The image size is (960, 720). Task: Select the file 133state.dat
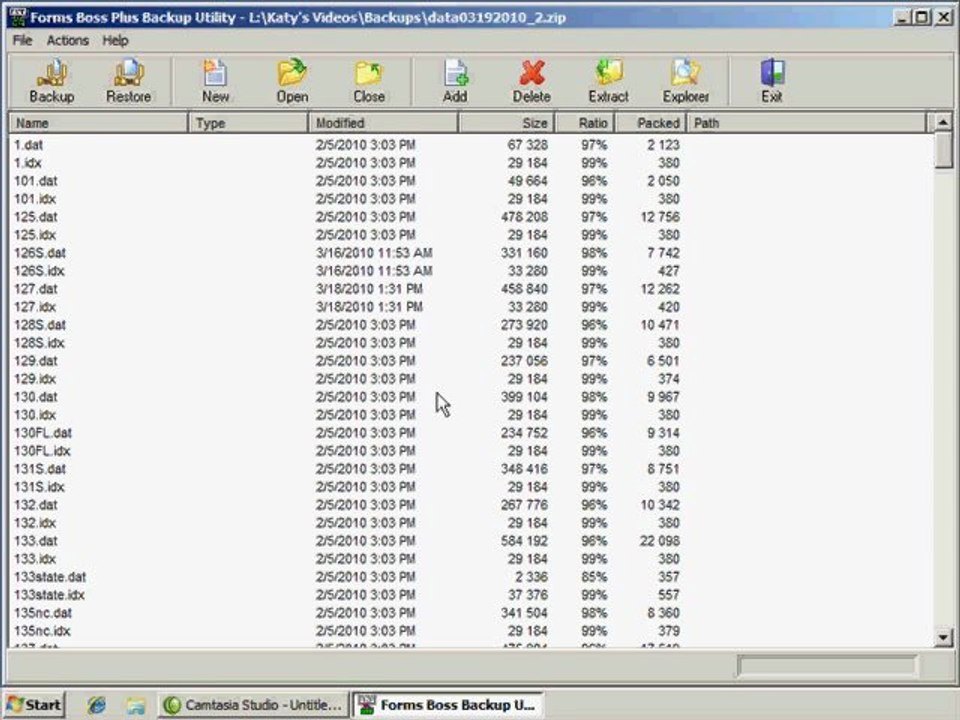click(50, 577)
